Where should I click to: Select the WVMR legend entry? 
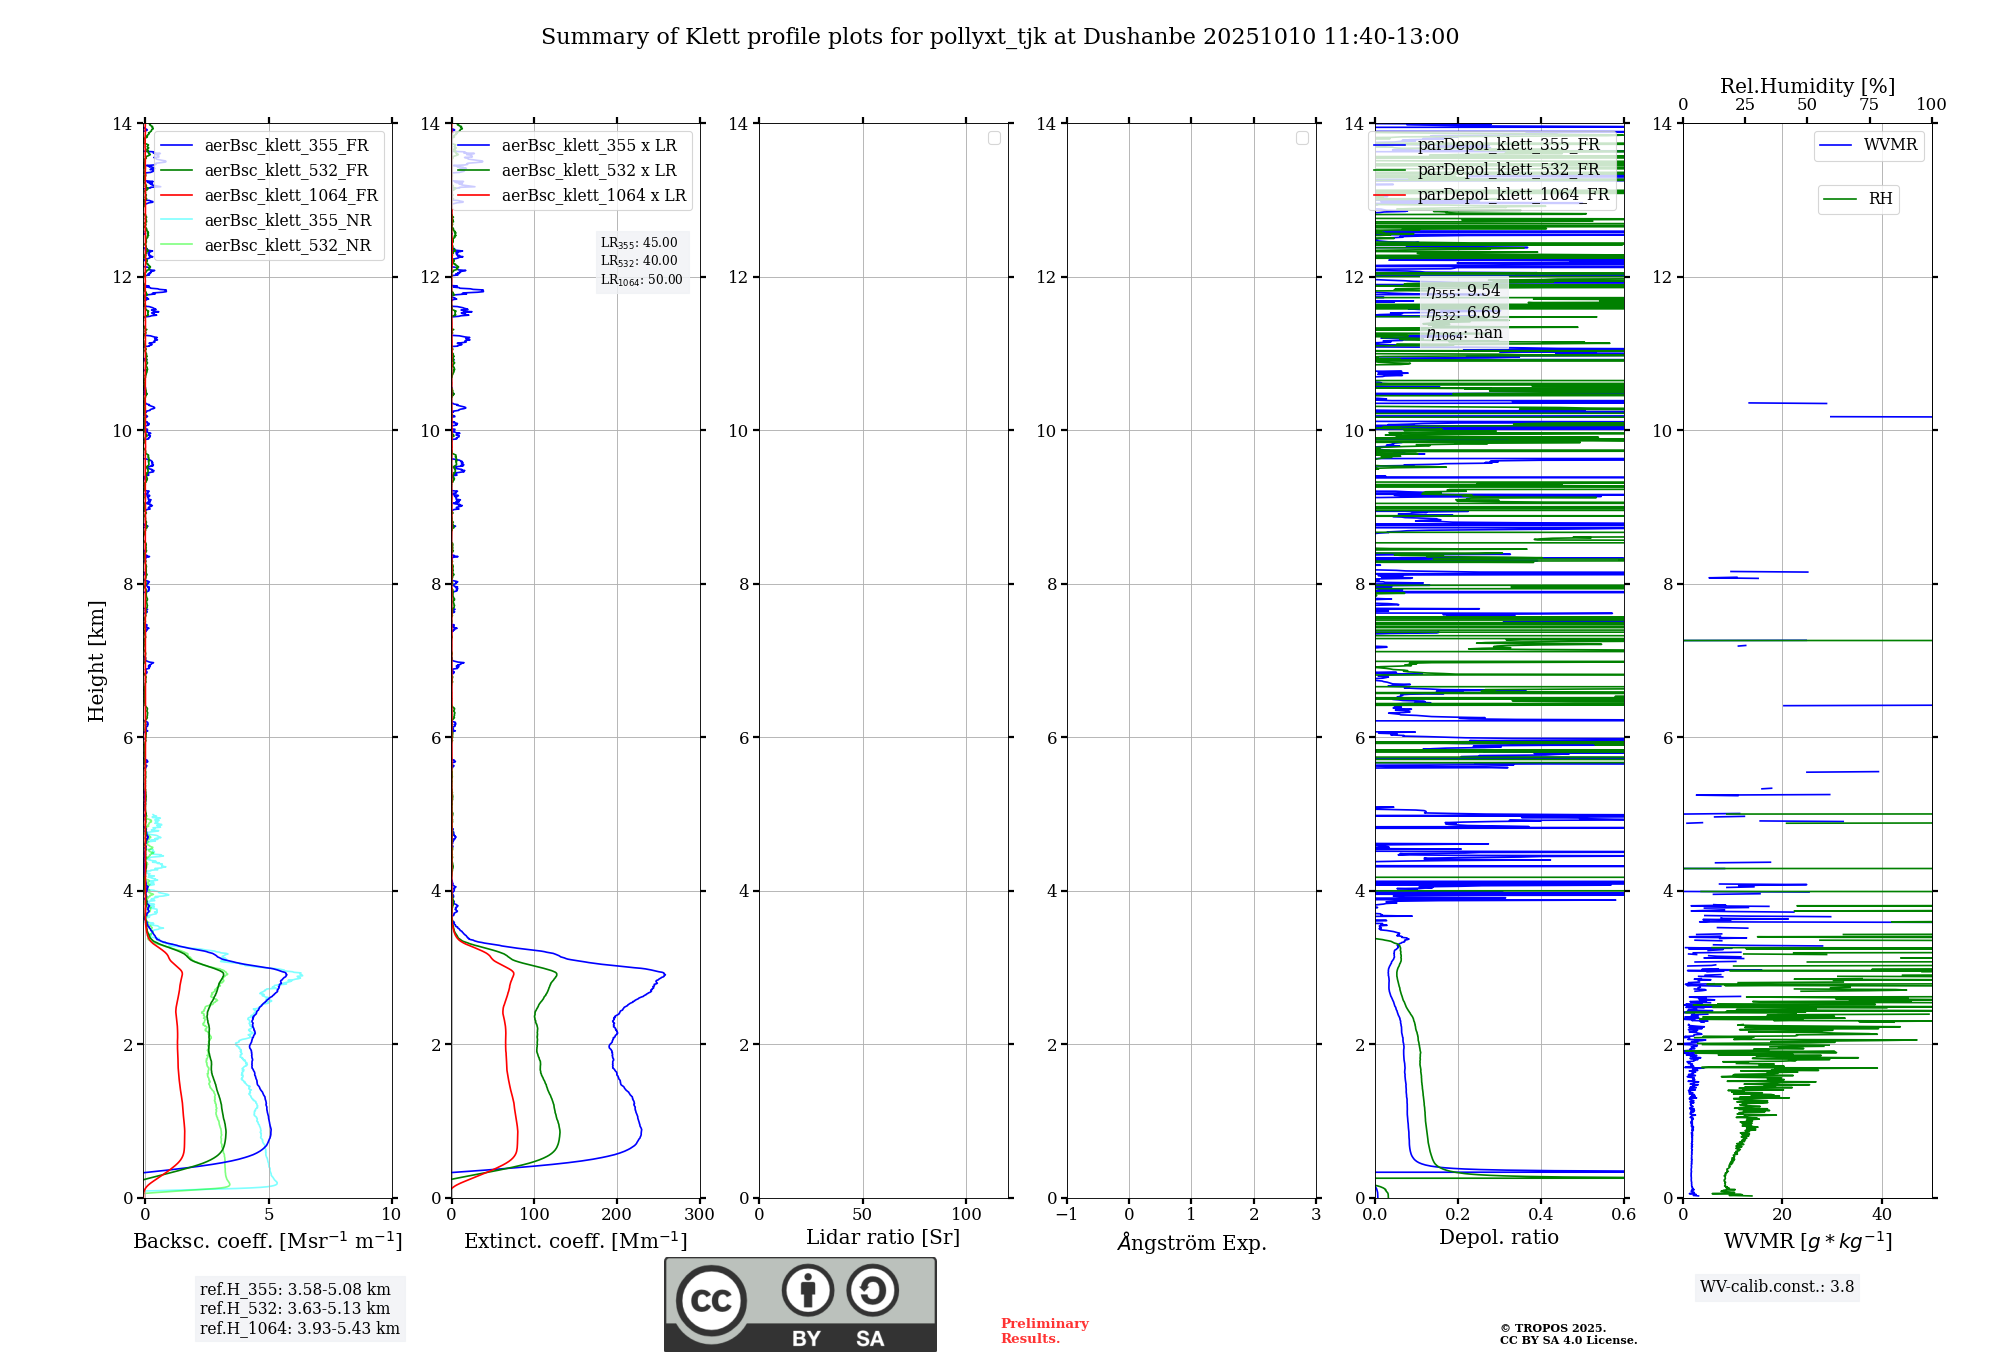click(x=1889, y=145)
